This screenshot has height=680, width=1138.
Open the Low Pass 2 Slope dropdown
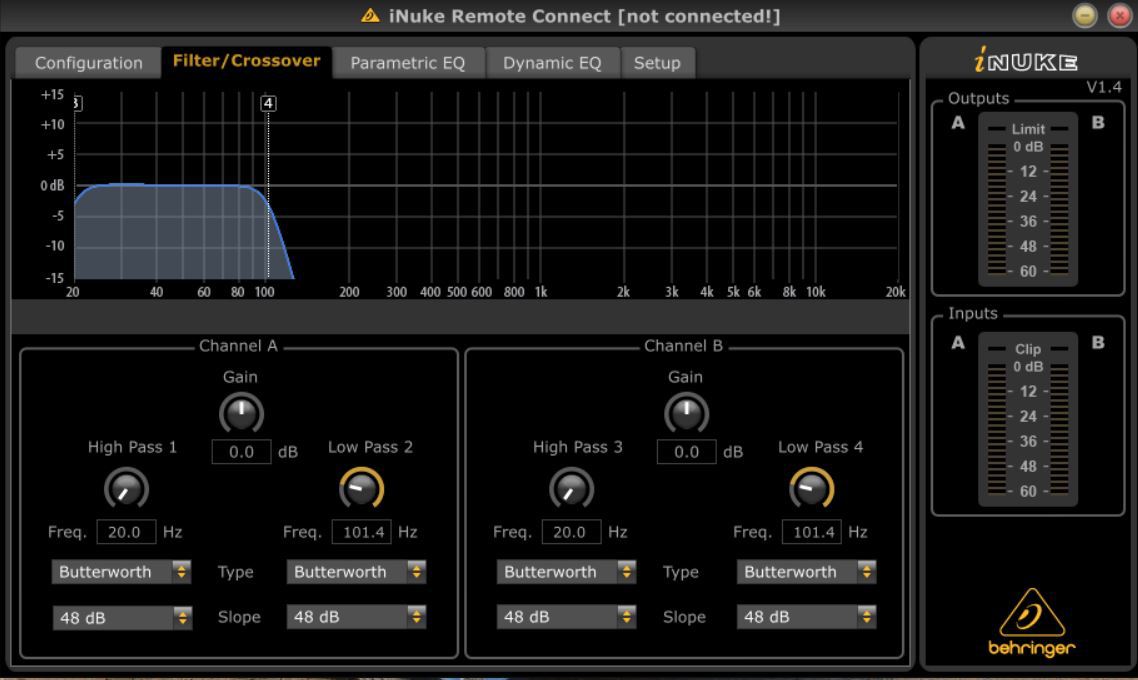click(x=356, y=617)
